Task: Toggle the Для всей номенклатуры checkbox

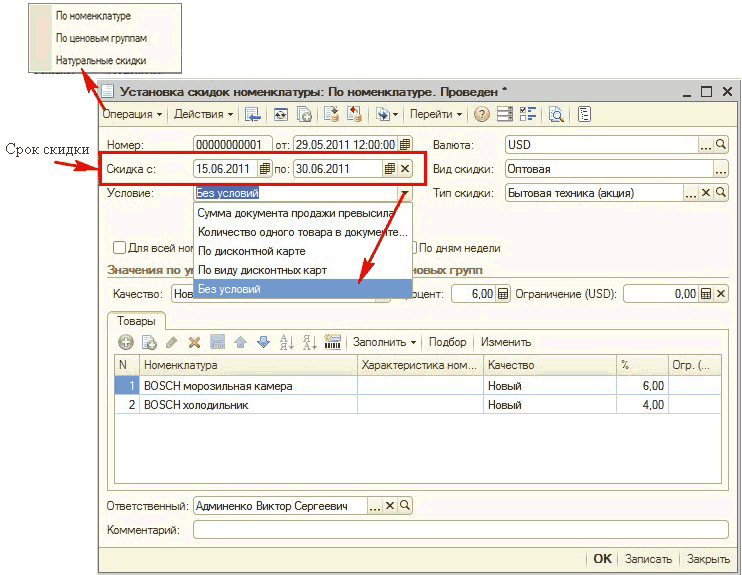Action: (120, 248)
